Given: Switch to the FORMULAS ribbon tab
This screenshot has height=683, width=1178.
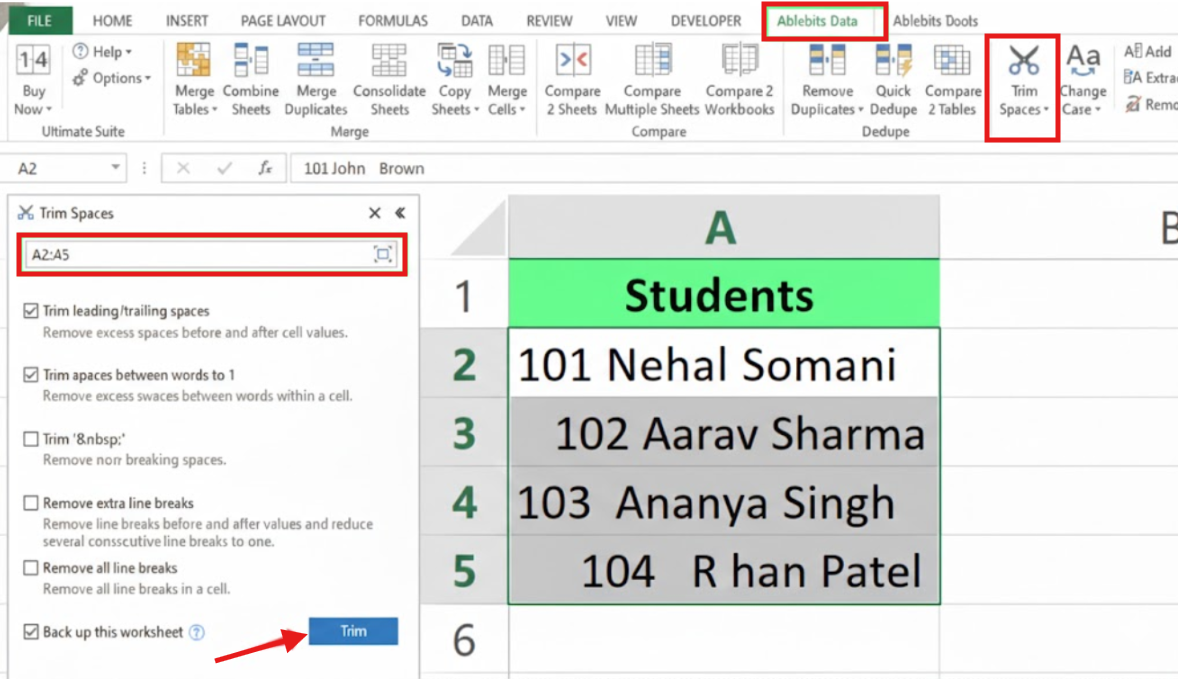Looking at the screenshot, I should [x=392, y=20].
